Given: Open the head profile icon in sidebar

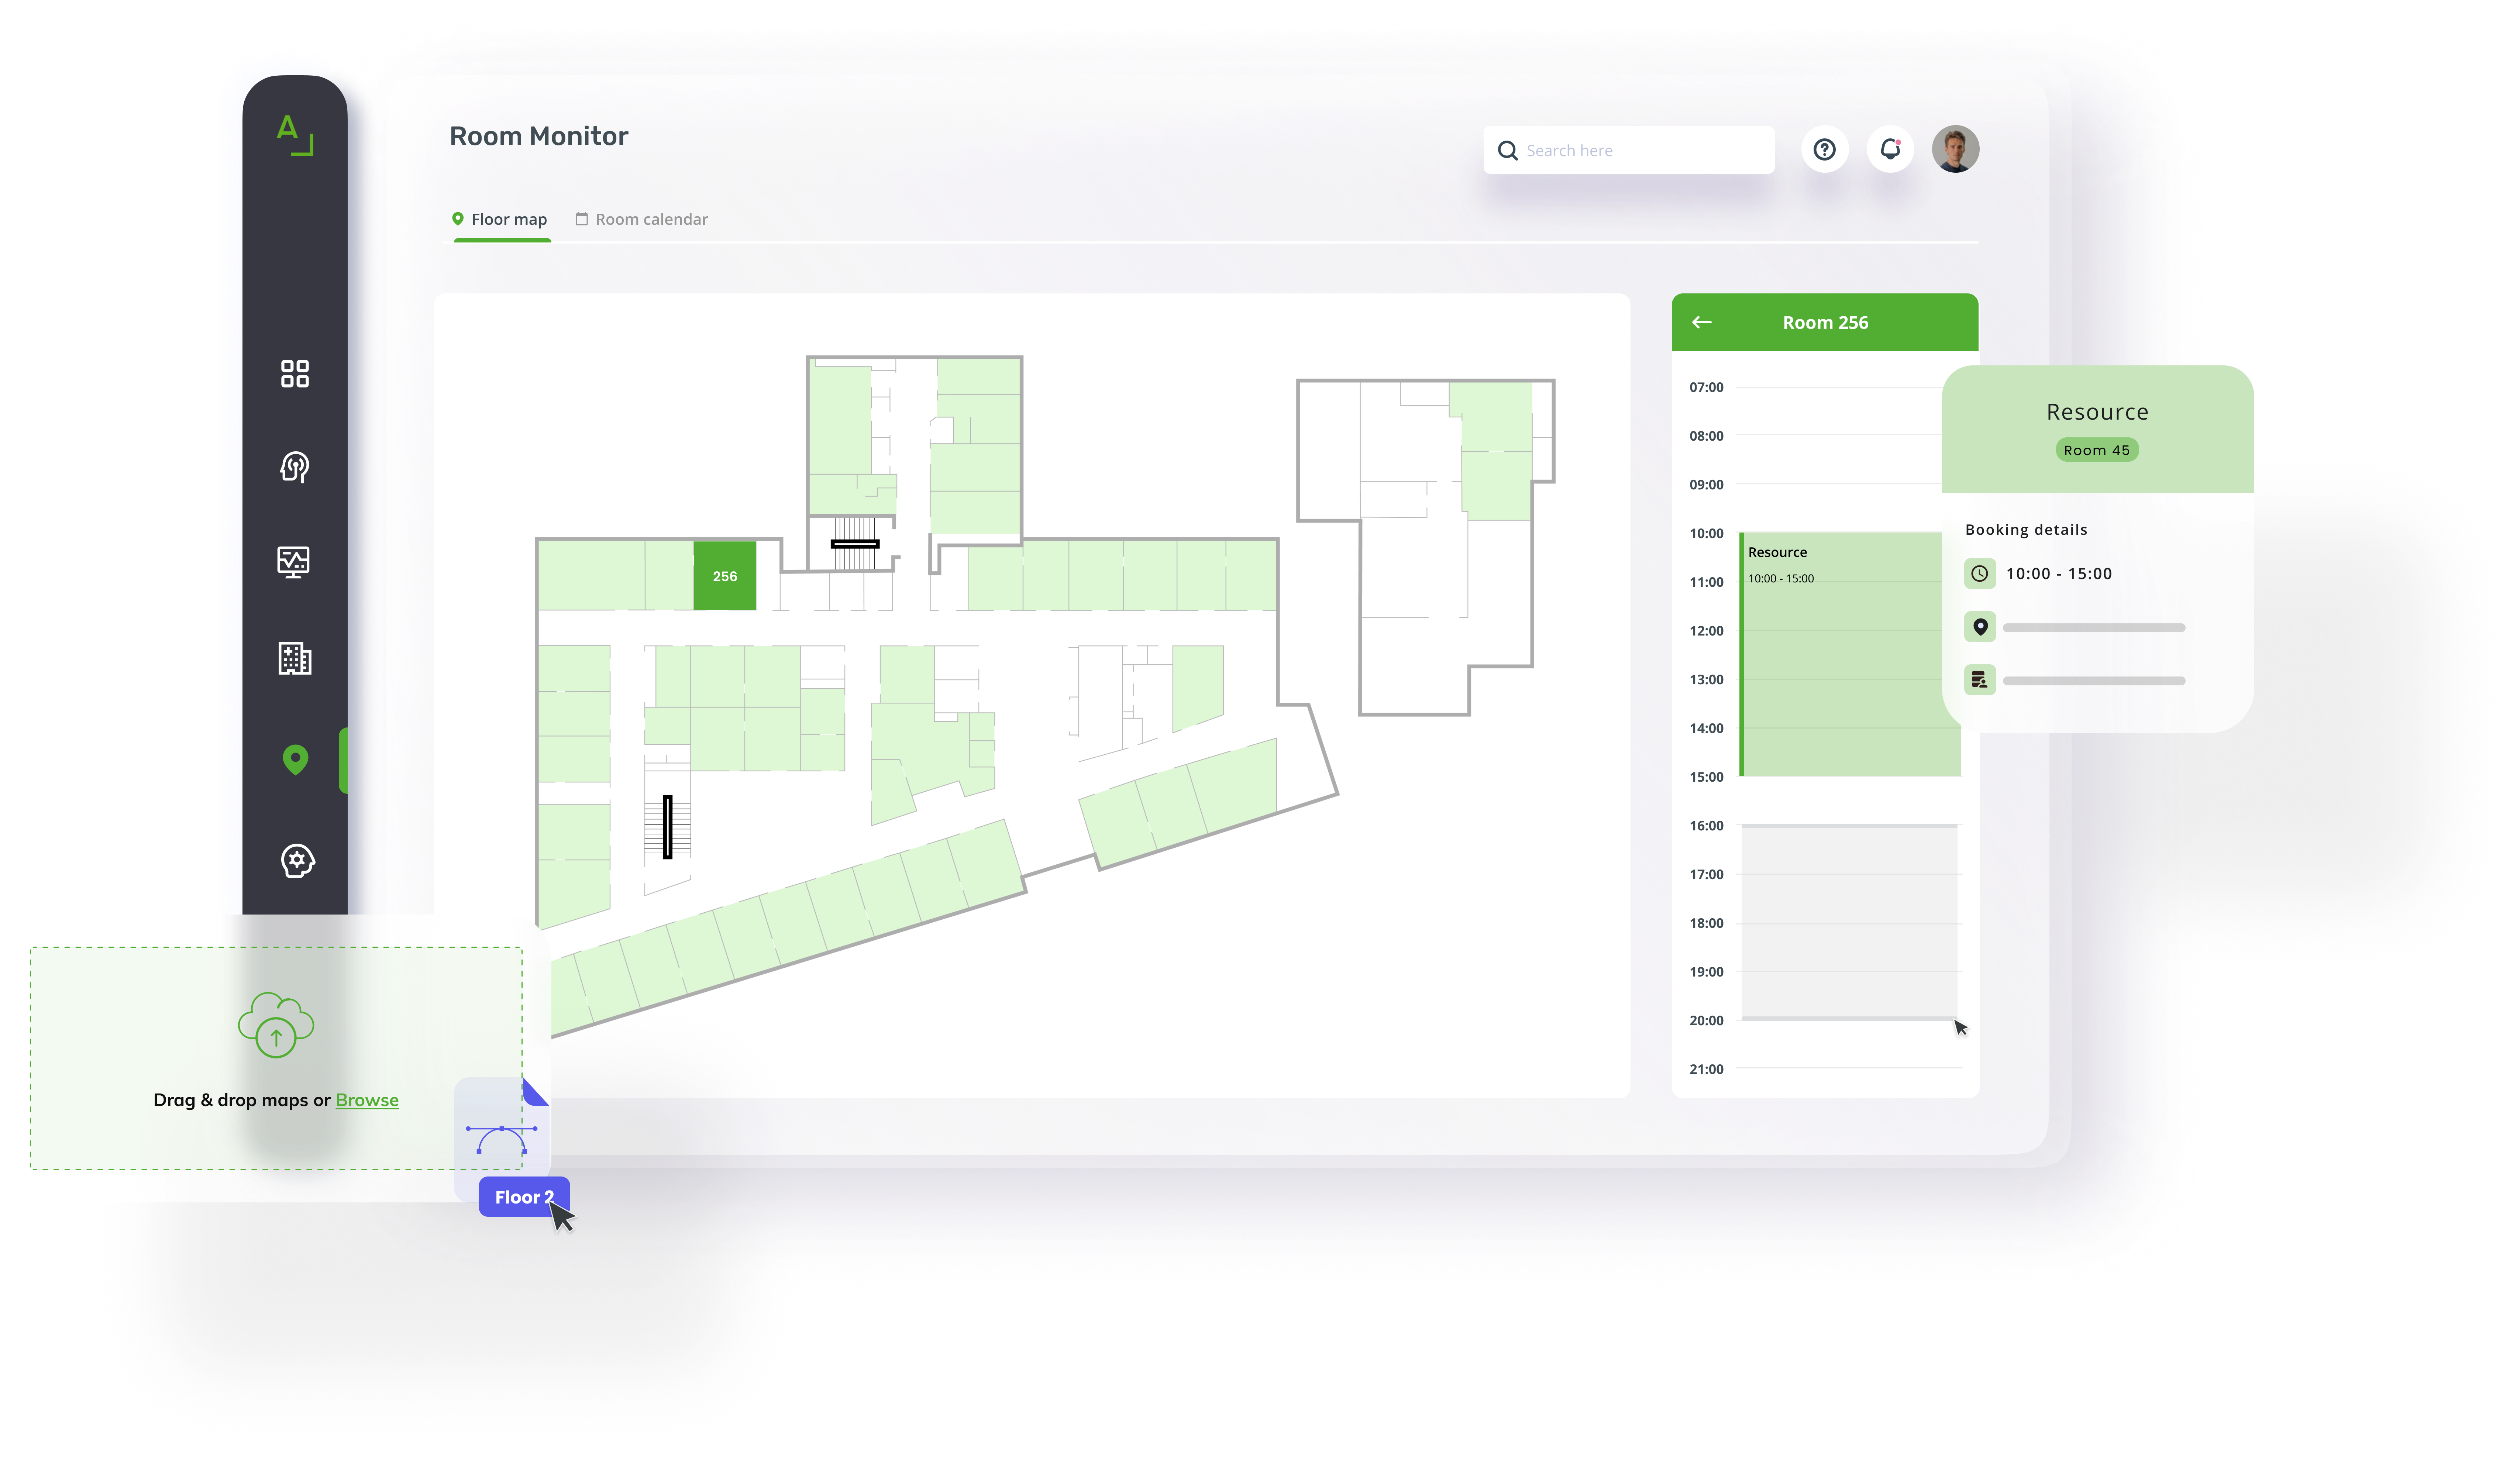Looking at the screenshot, I should 294,467.
